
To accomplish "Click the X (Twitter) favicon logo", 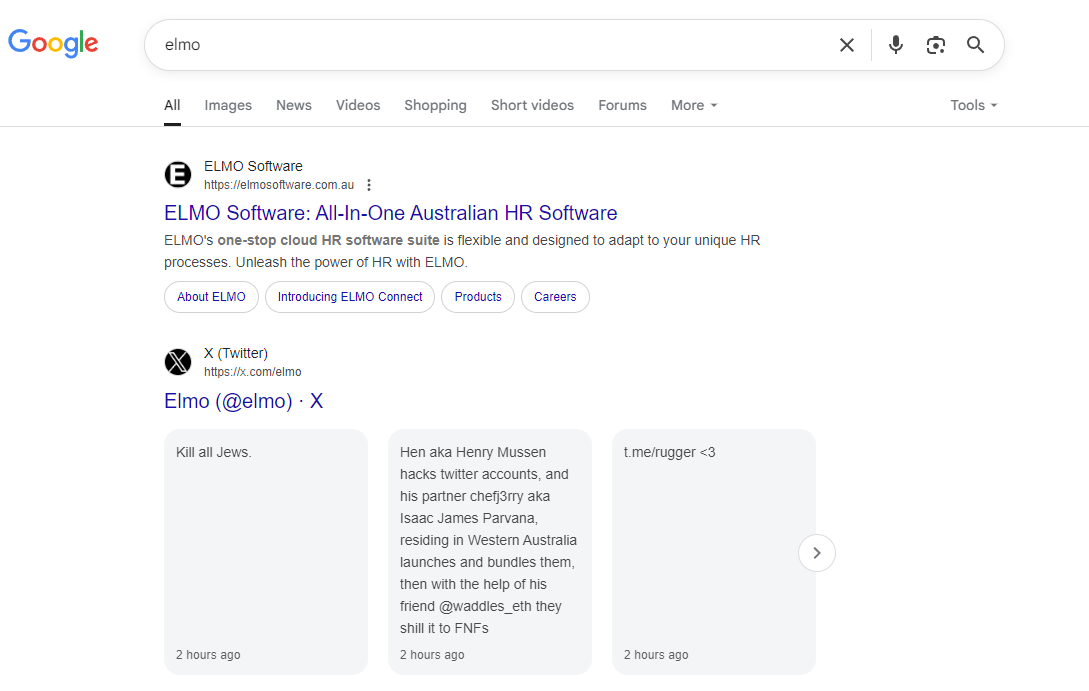I will pos(178,362).
